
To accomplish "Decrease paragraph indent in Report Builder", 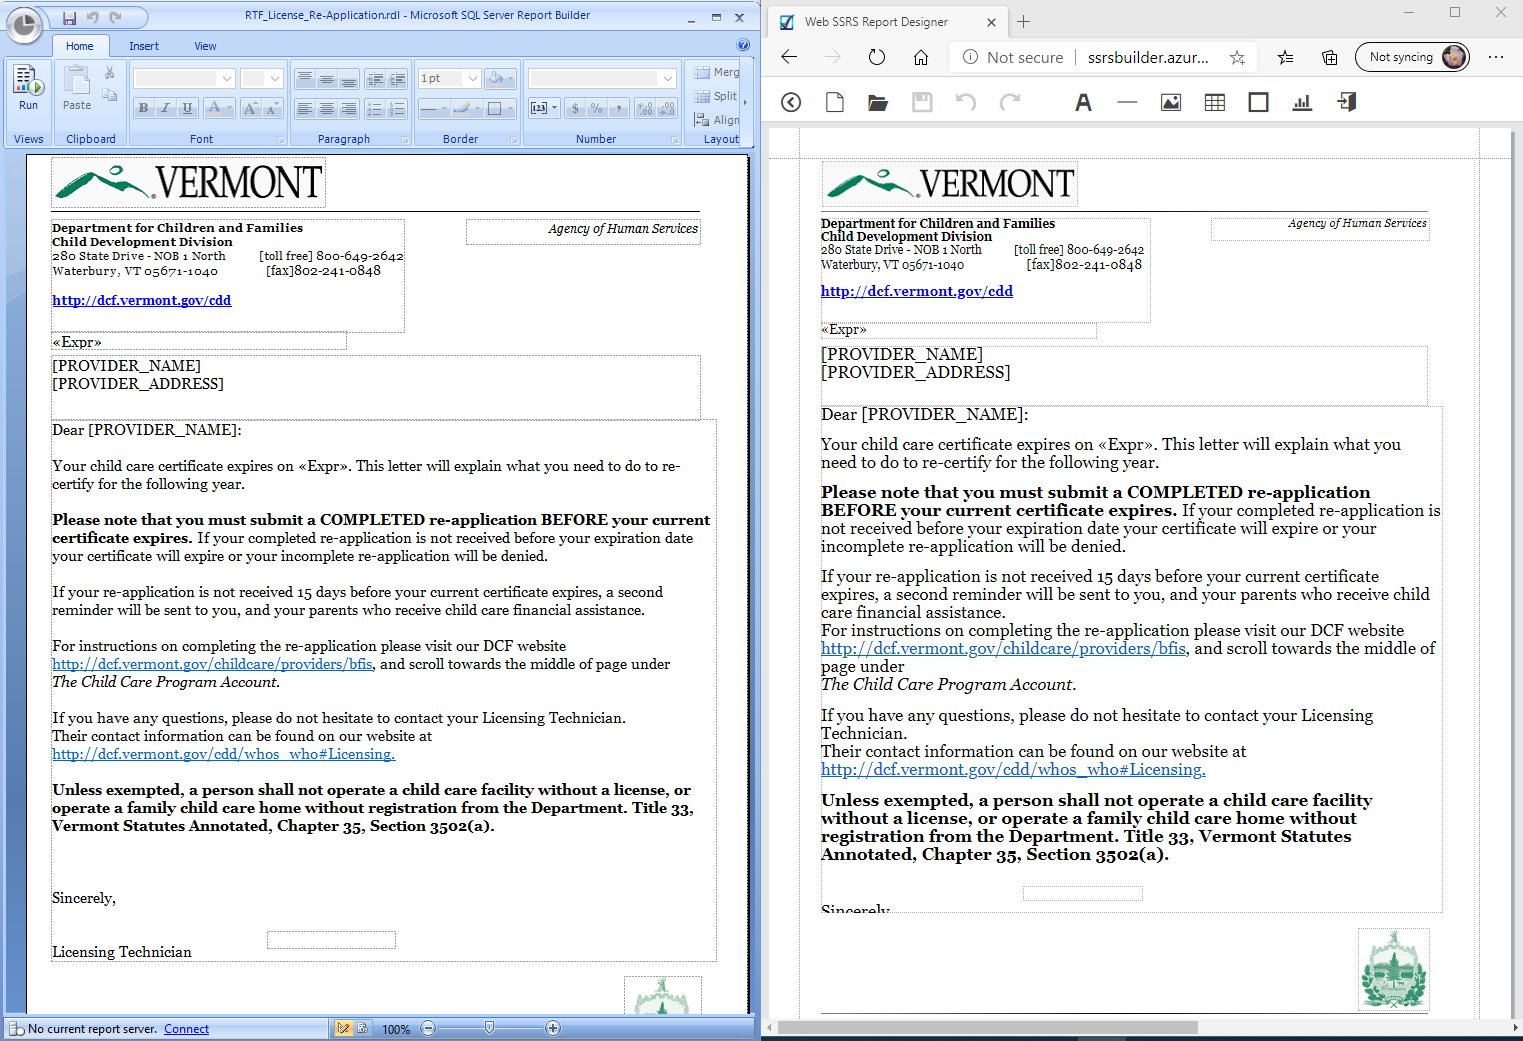I will (x=375, y=79).
